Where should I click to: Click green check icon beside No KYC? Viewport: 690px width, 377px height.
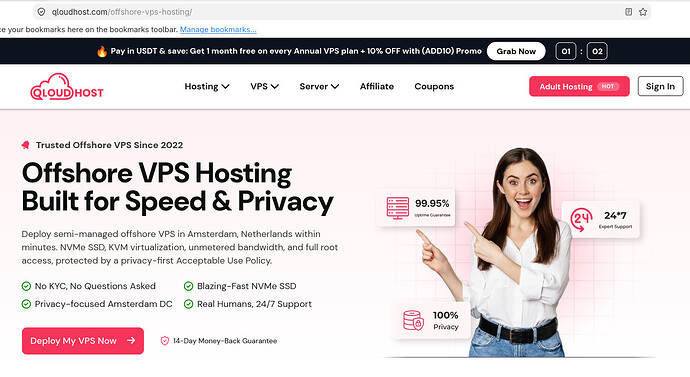point(26,286)
